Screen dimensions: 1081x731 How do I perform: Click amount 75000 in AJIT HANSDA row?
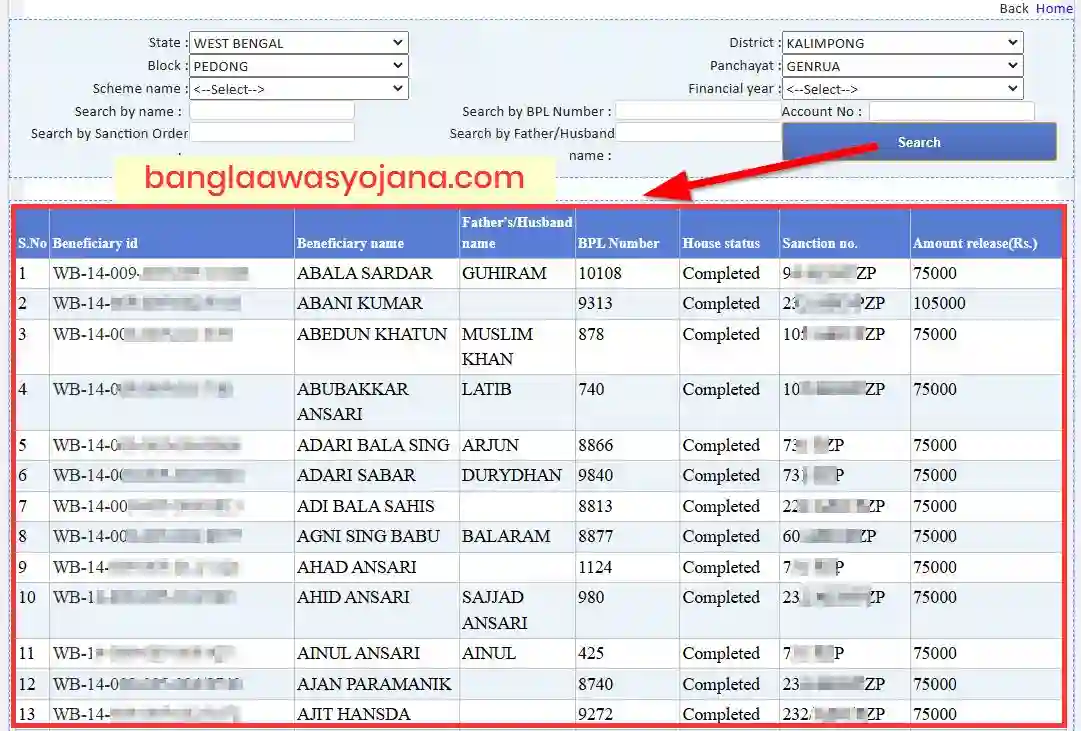935,714
